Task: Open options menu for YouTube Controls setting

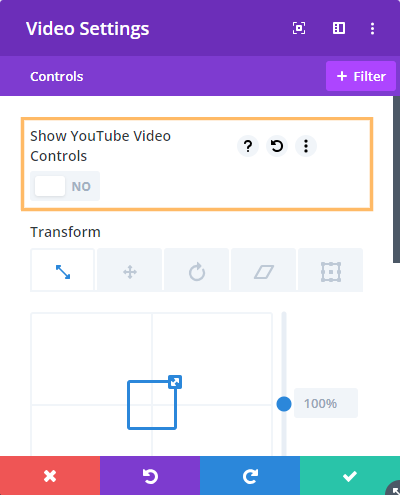Action: (x=306, y=146)
